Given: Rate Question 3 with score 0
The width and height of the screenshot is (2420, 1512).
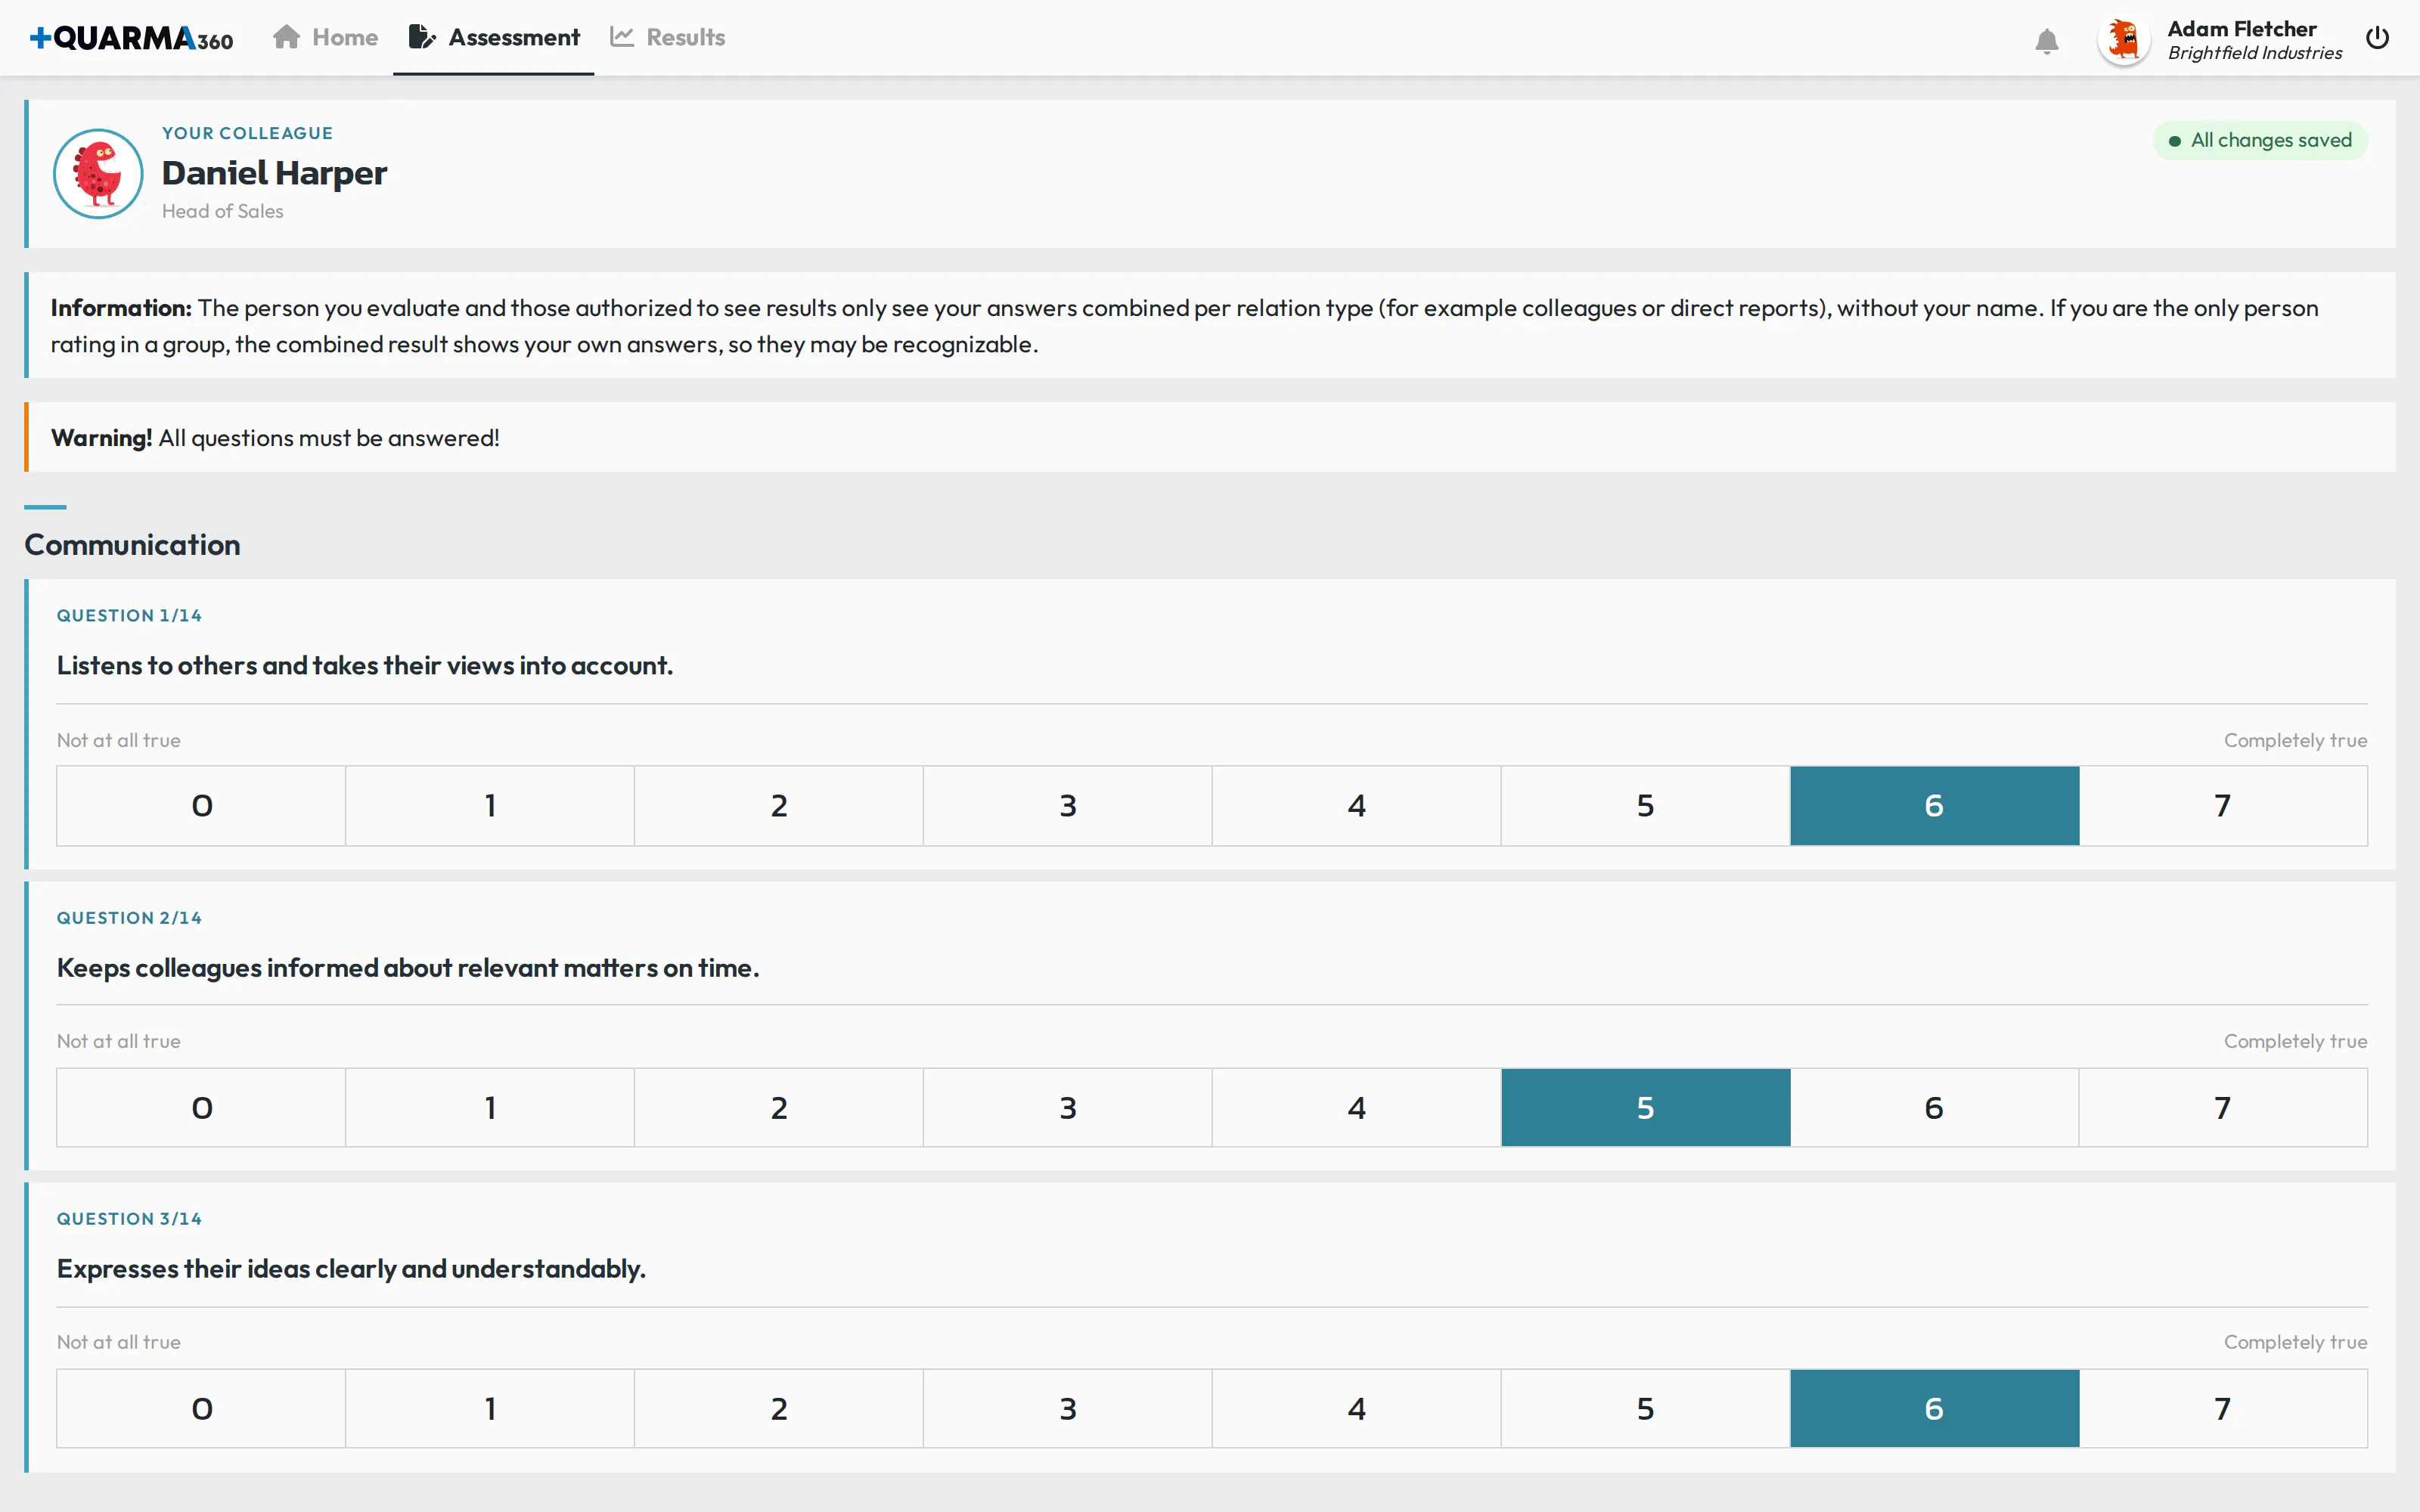Looking at the screenshot, I should coord(201,1409).
